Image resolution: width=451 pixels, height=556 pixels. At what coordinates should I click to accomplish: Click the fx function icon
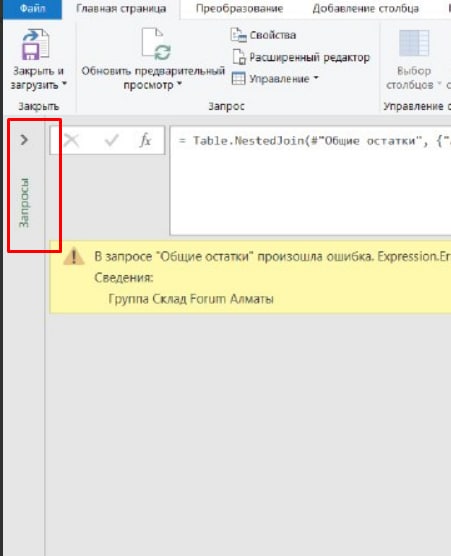[145, 140]
